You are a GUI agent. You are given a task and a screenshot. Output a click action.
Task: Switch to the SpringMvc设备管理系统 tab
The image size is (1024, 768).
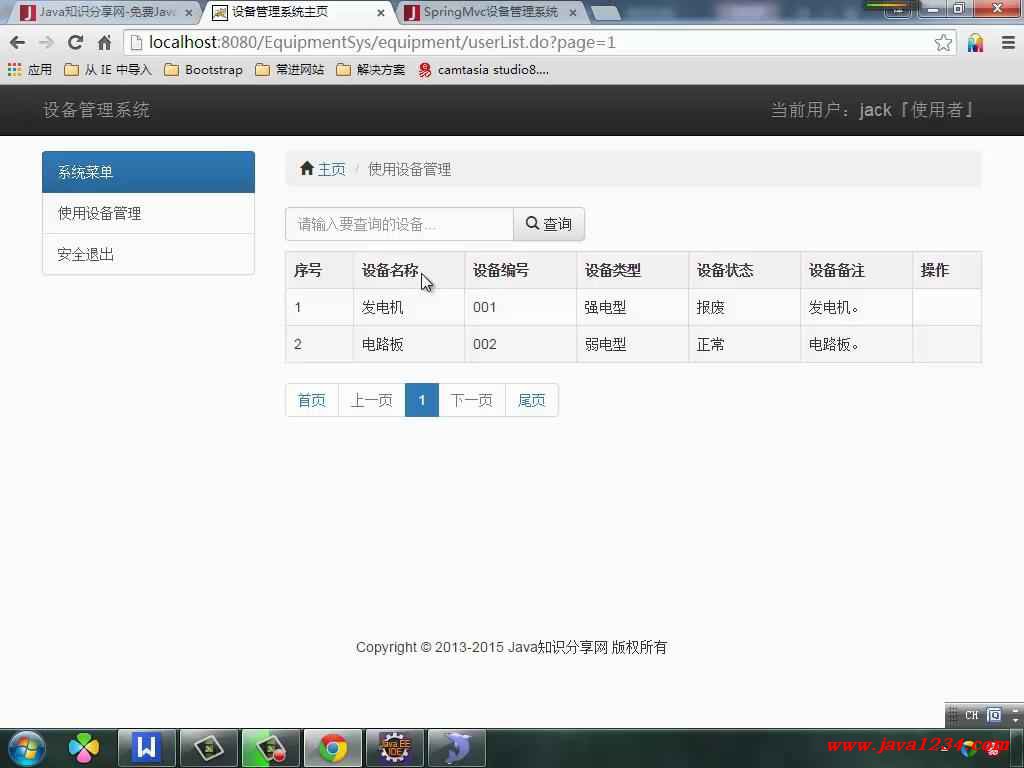pos(490,12)
